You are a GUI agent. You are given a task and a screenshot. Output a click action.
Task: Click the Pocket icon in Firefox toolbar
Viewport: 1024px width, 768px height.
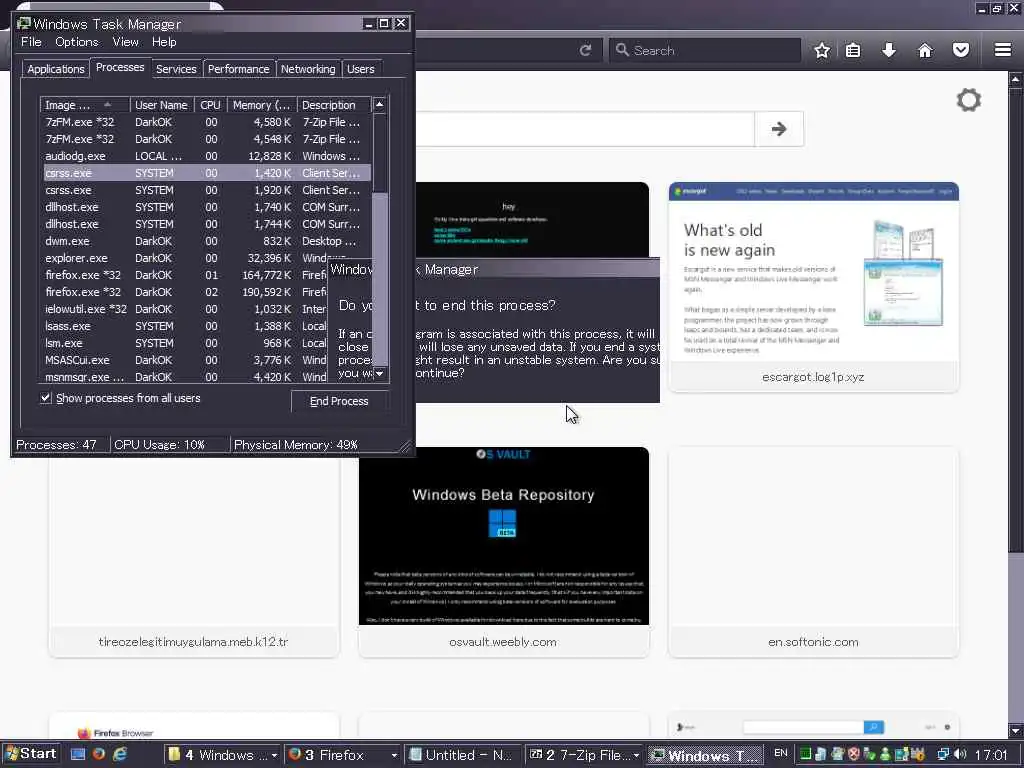pos(961,50)
